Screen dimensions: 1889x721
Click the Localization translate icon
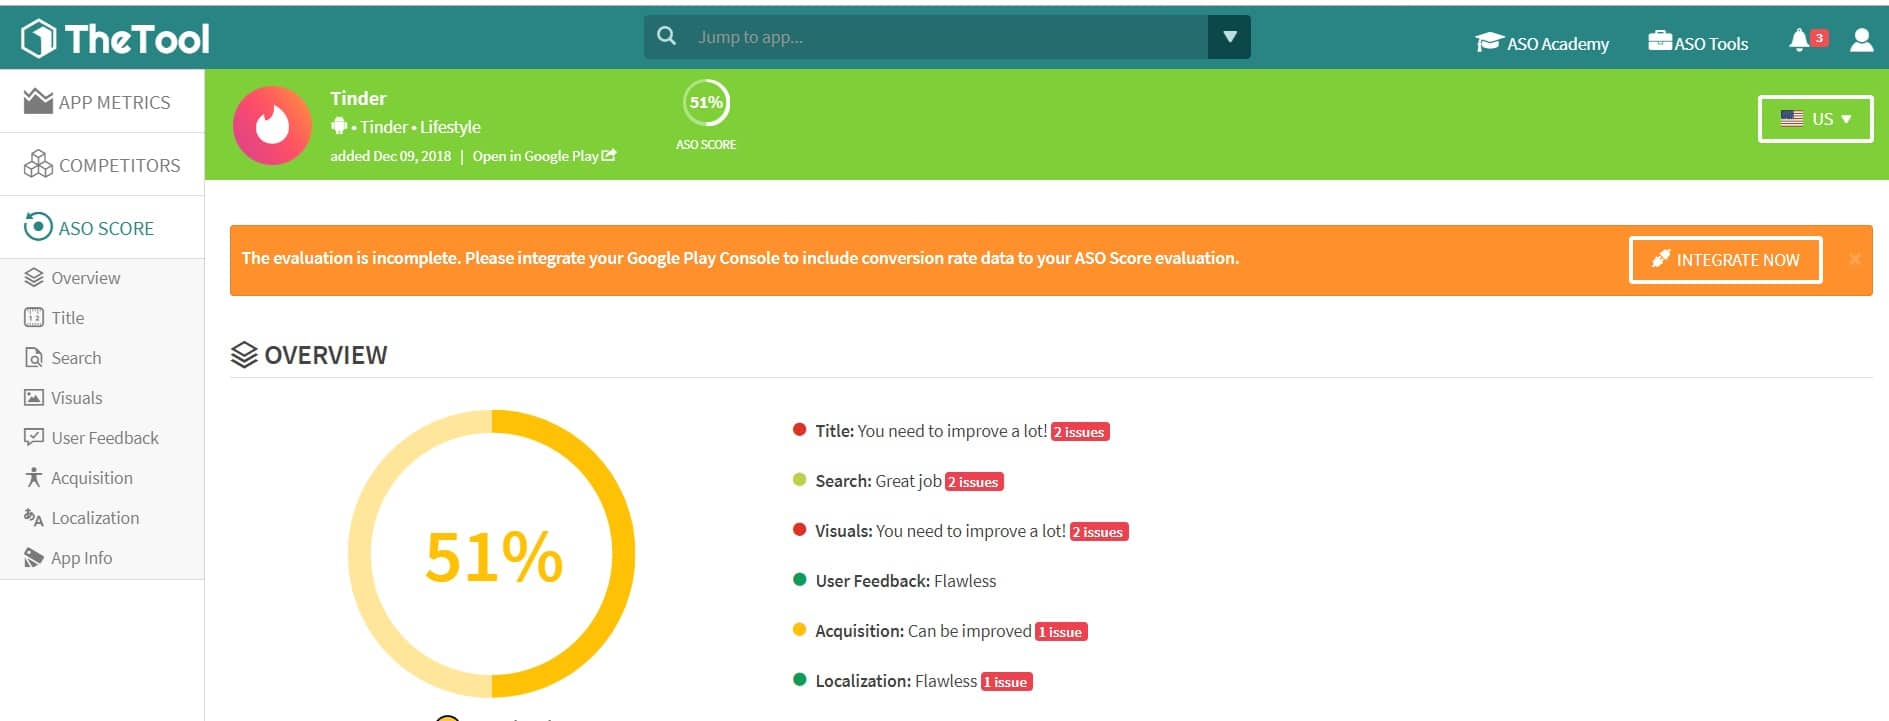tap(34, 518)
